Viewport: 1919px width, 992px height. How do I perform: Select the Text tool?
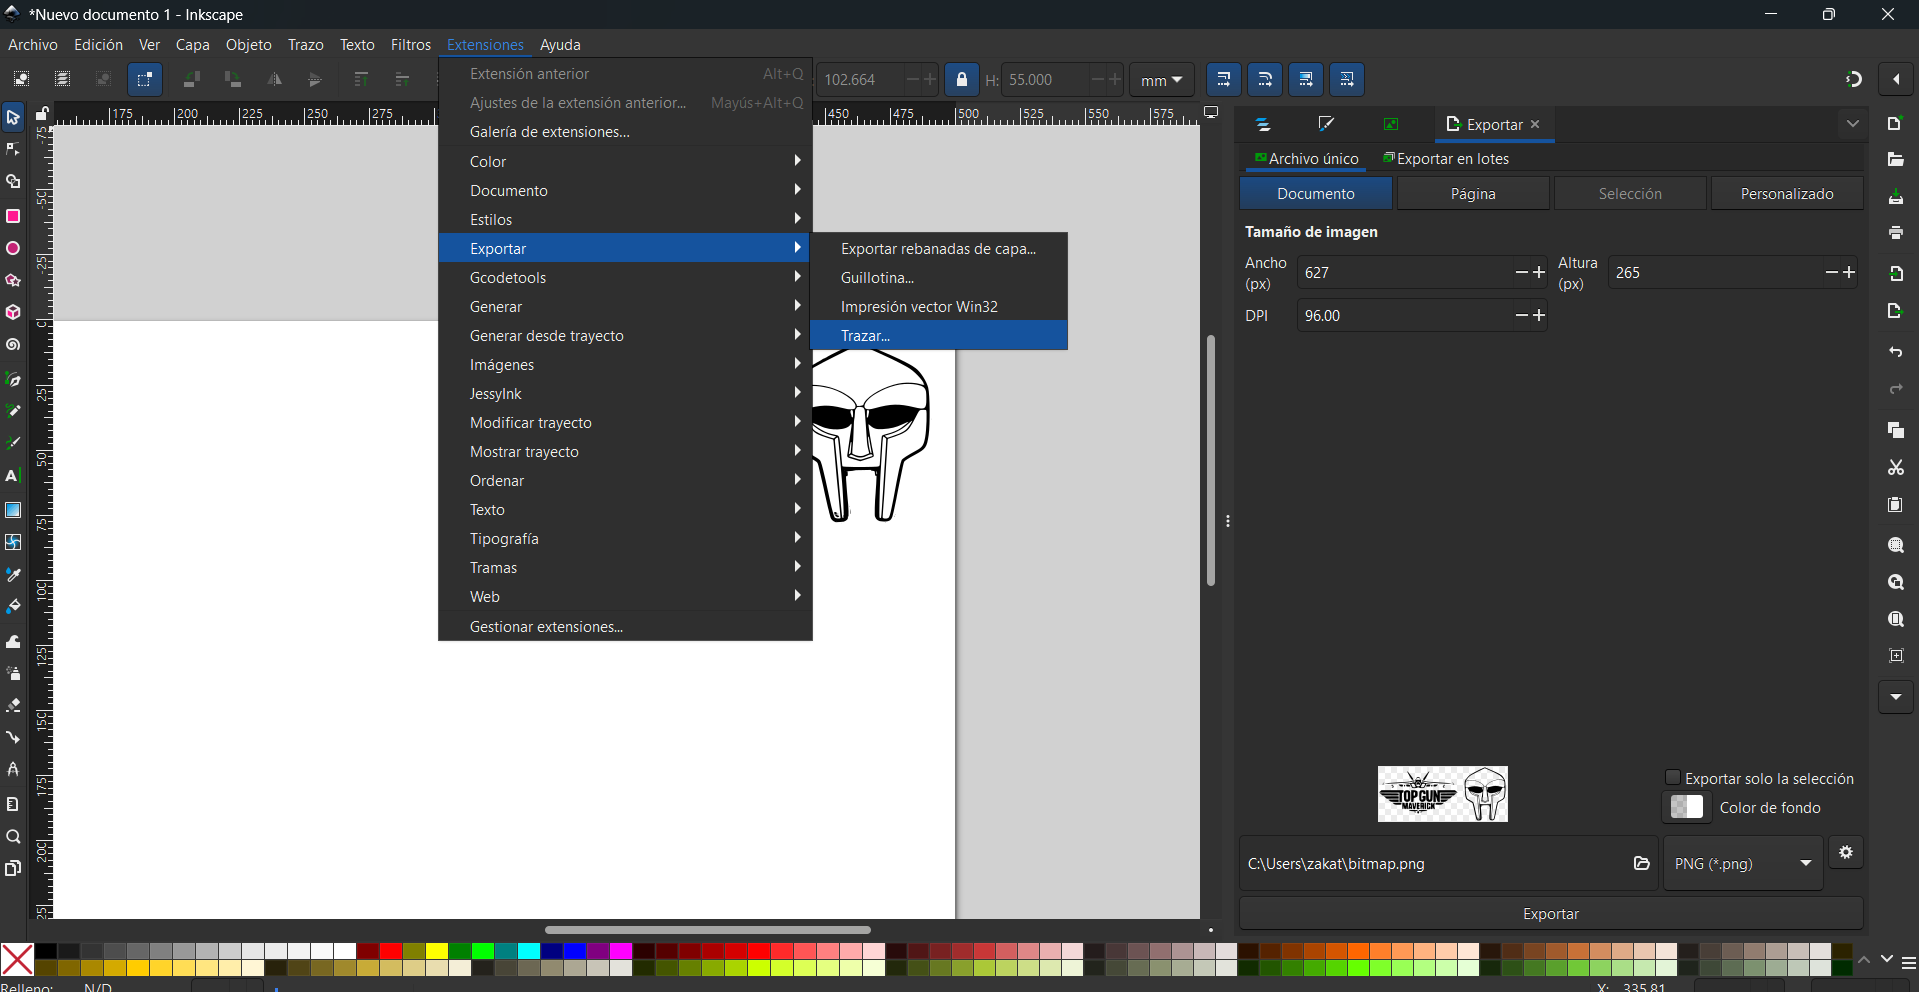click(x=13, y=476)
